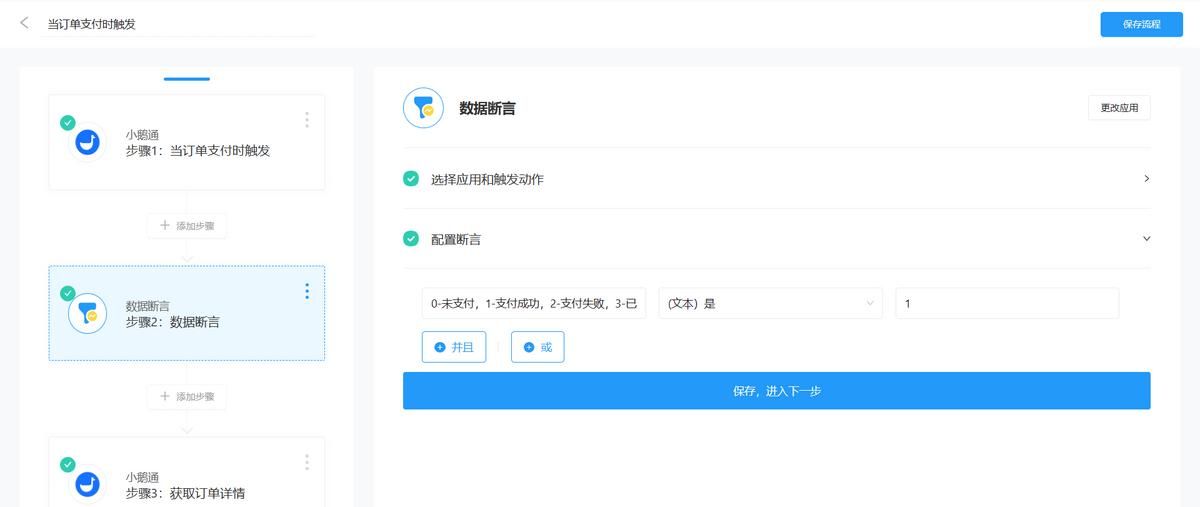
Task: Collapse the 配置断言 section chevron
Action: pos(1146,239)
